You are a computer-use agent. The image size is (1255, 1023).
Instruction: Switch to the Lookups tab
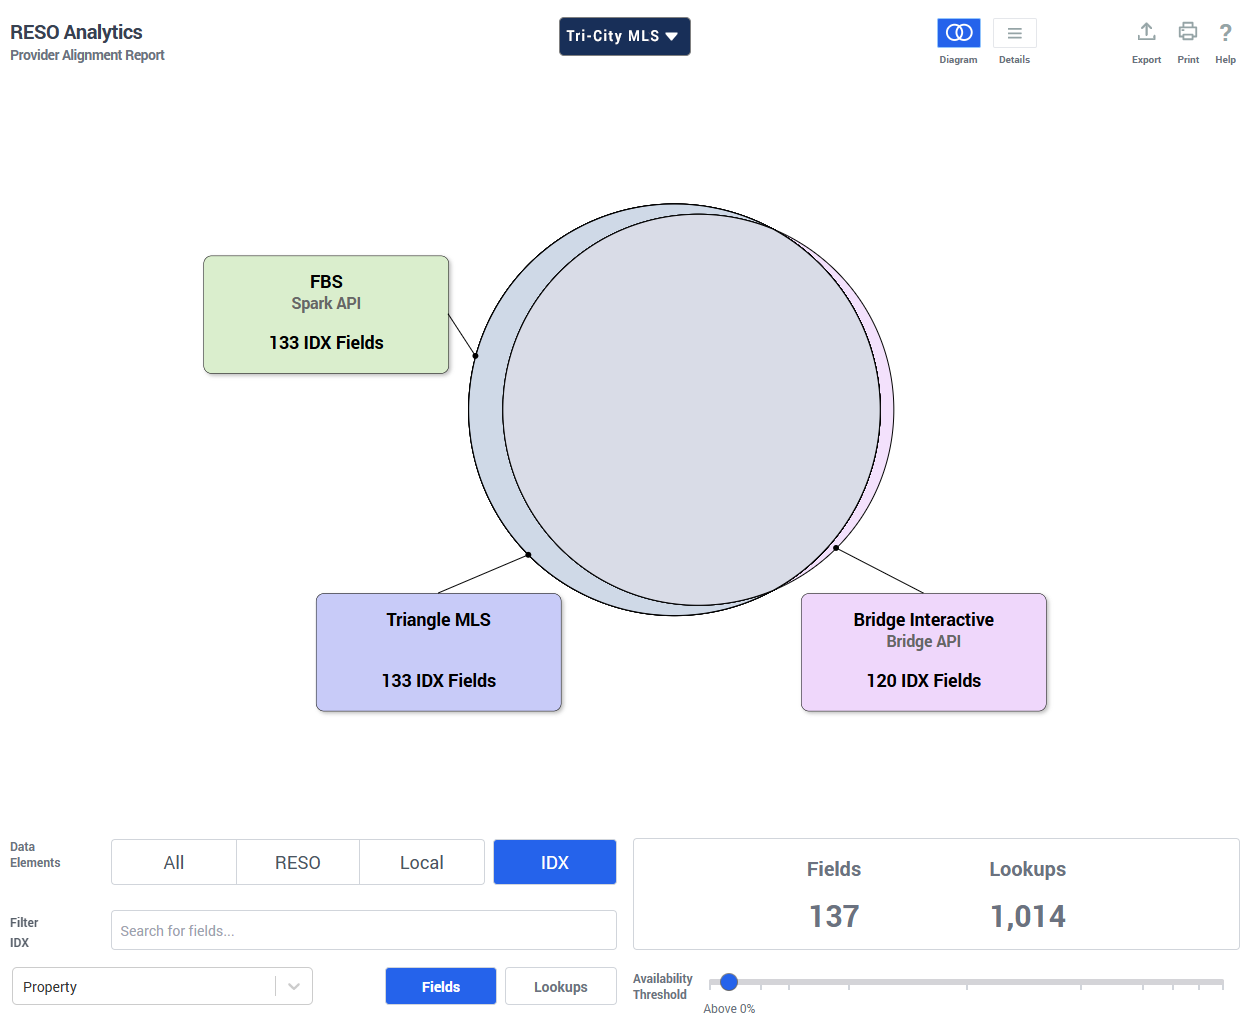click(560, 986)
